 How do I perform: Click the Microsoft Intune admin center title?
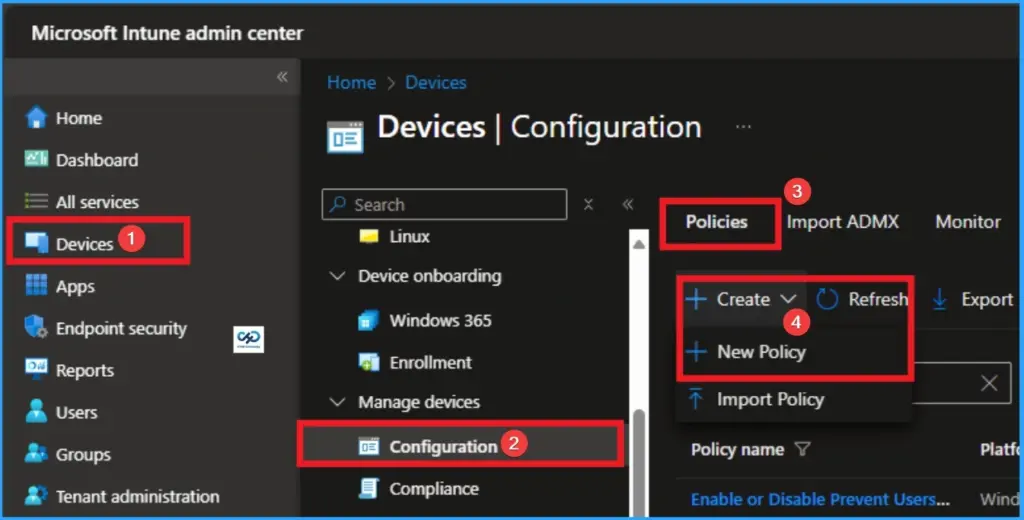pyautogui.click(x=167, y=33)
